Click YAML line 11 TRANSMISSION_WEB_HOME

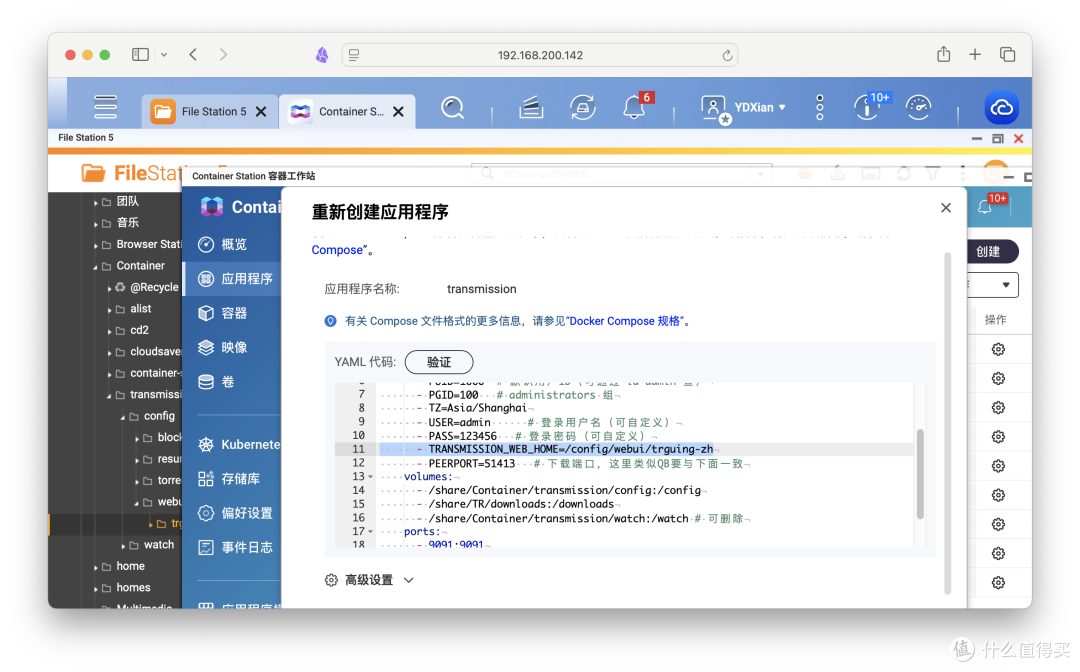click(571, 449)
